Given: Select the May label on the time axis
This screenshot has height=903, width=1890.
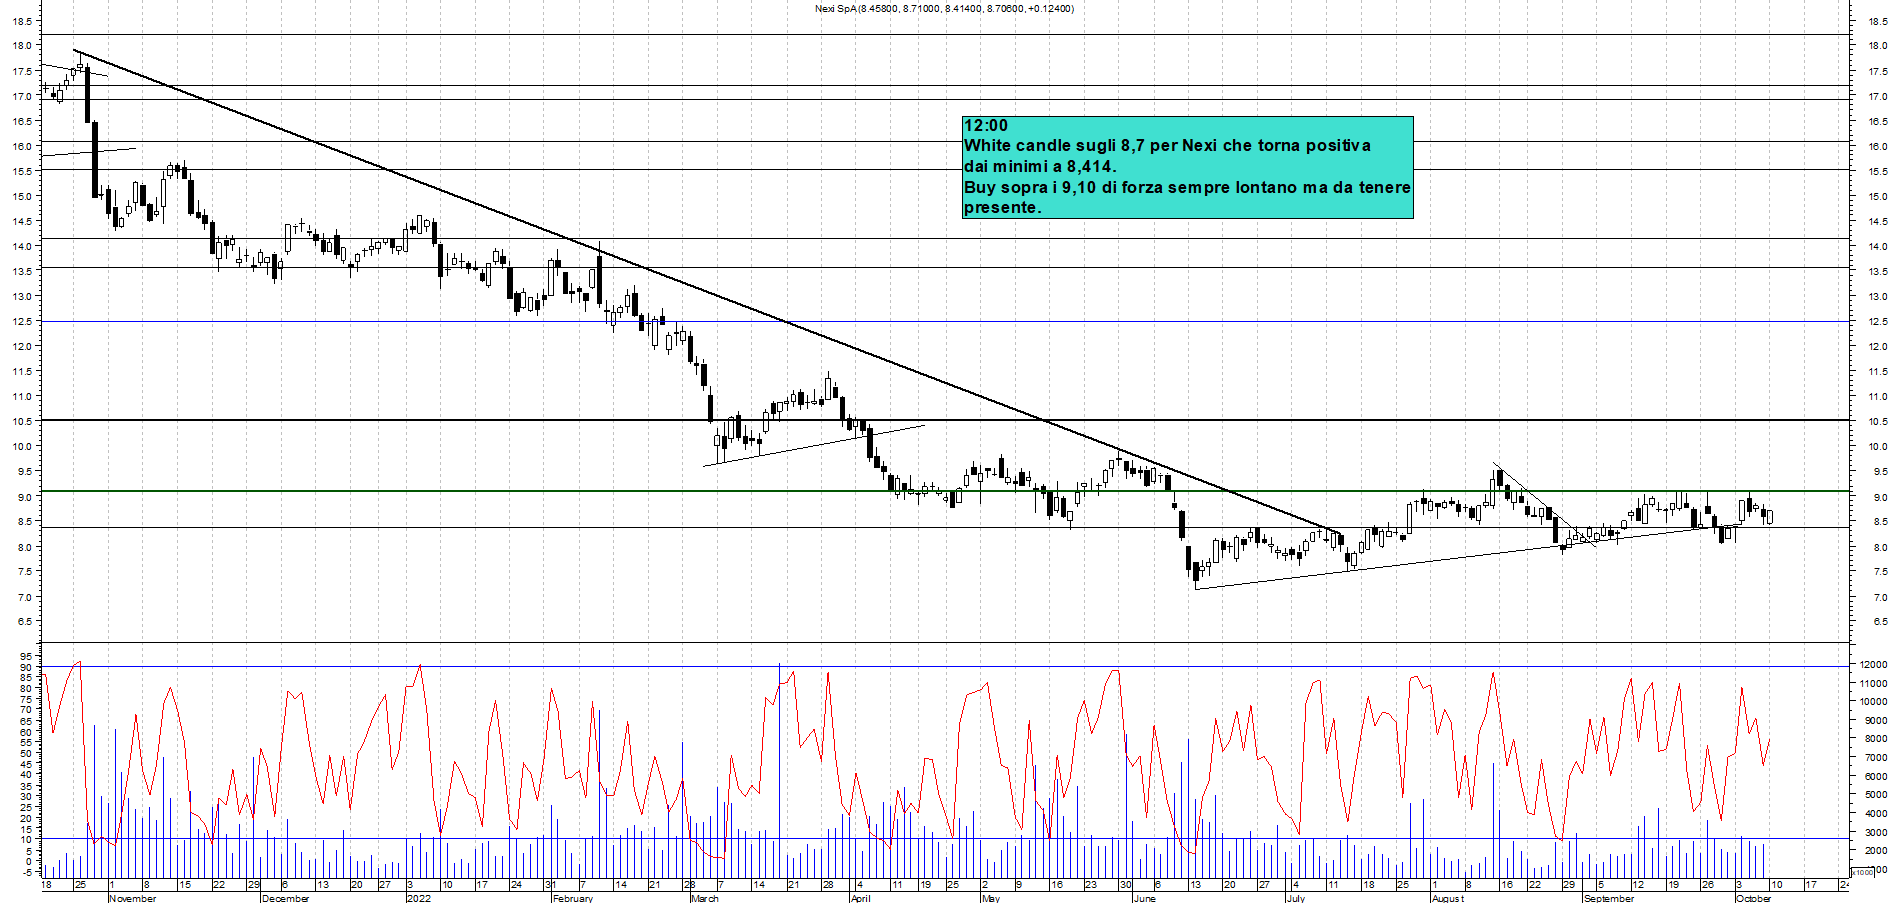Looking at the screenshot, I should tap(991, 898).
